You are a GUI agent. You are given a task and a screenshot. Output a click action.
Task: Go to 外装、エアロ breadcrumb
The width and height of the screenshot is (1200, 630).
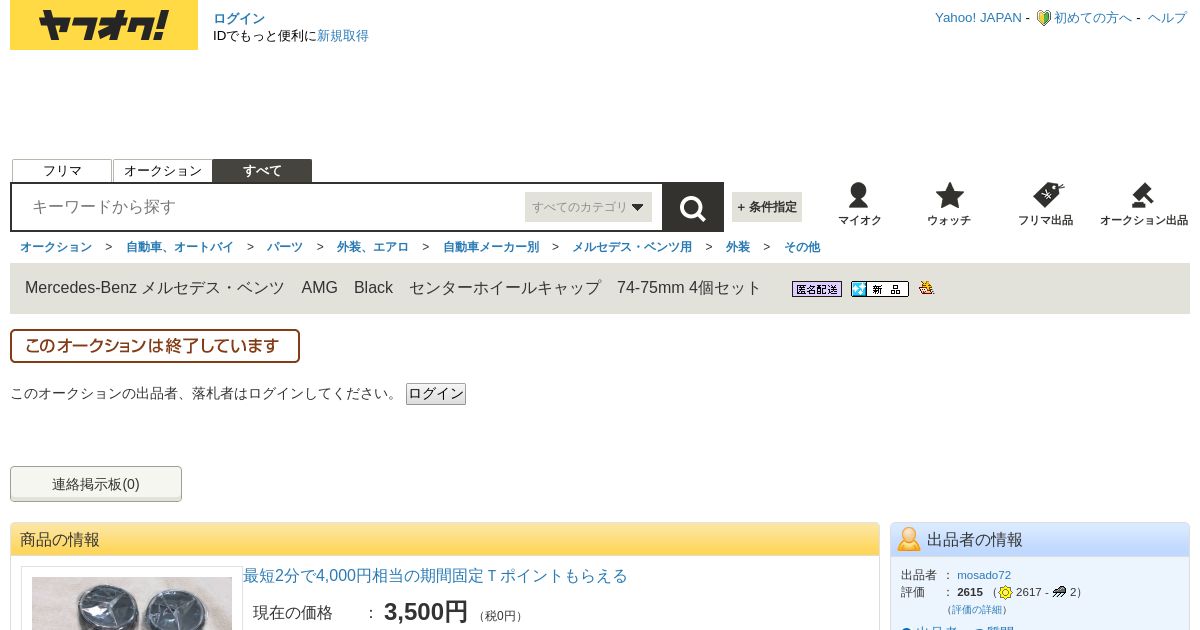pyautogui.click(x=373, y=247)
